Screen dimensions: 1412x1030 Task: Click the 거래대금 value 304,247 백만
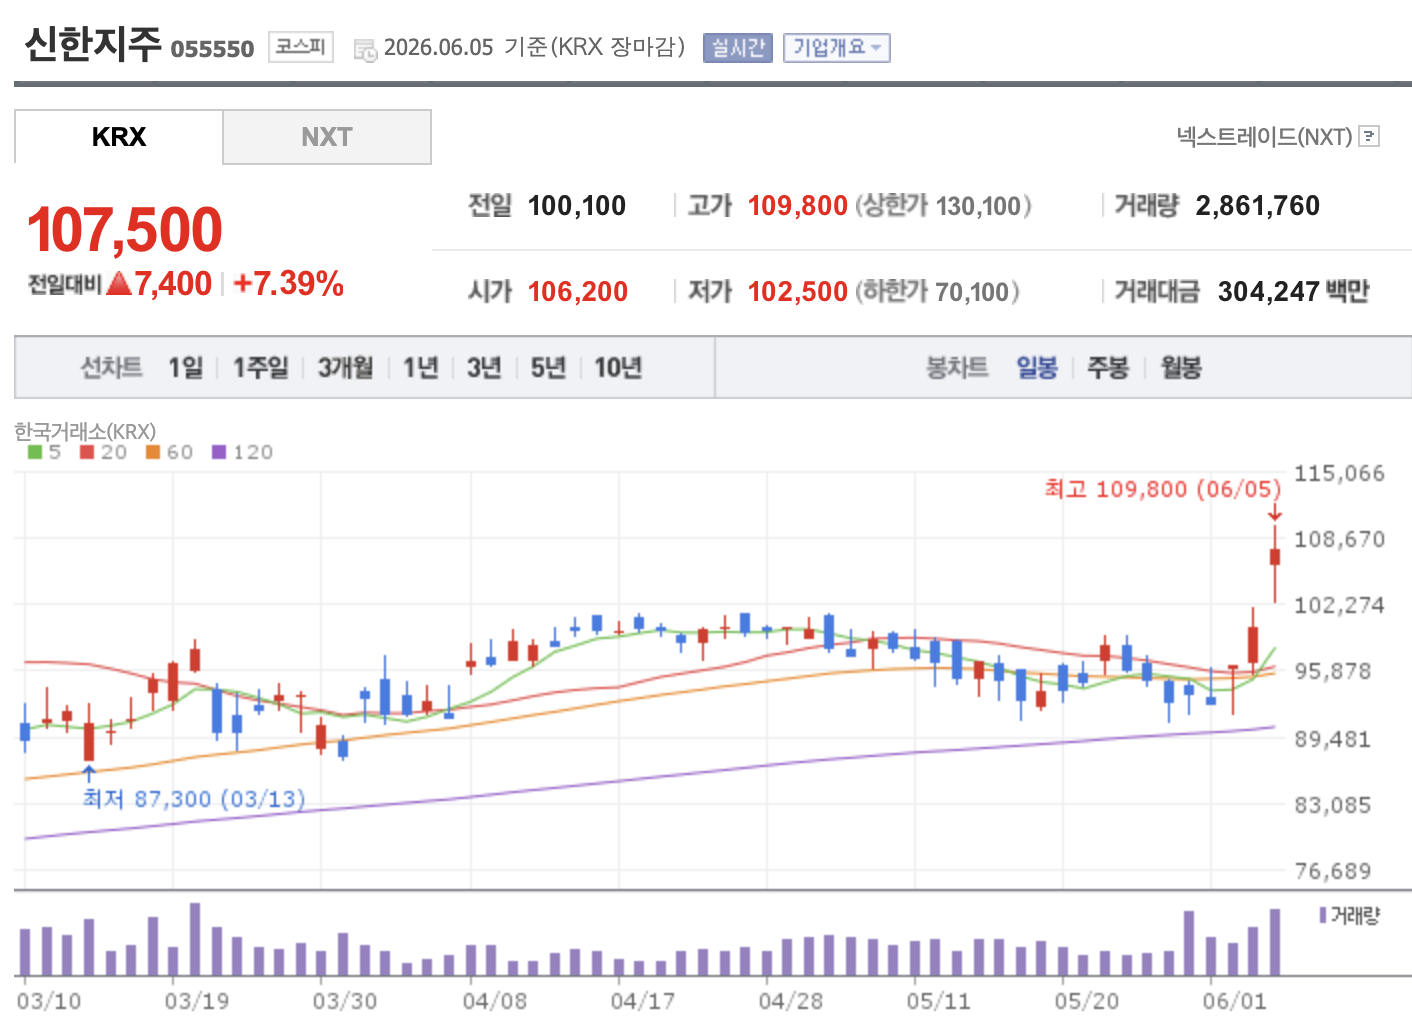tap(1294, 292)
